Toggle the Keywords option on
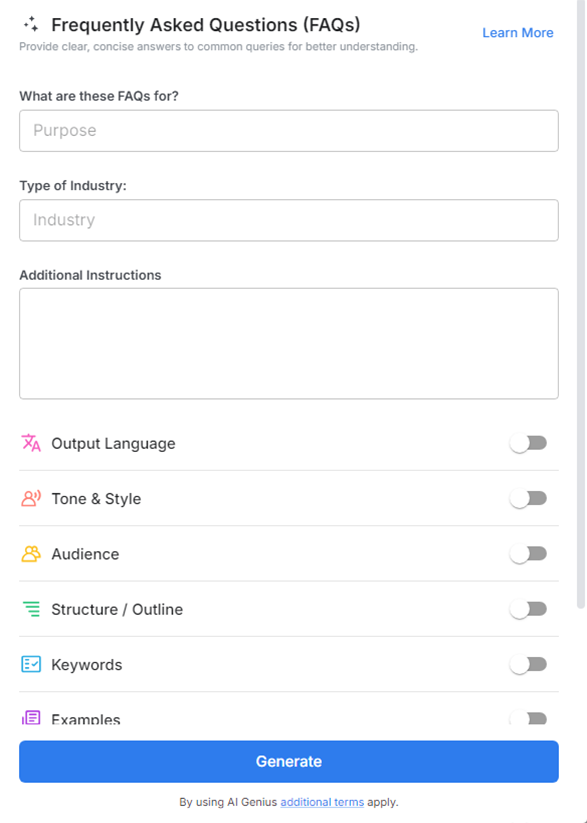587x823 pixels. click(x=529, y=663)
